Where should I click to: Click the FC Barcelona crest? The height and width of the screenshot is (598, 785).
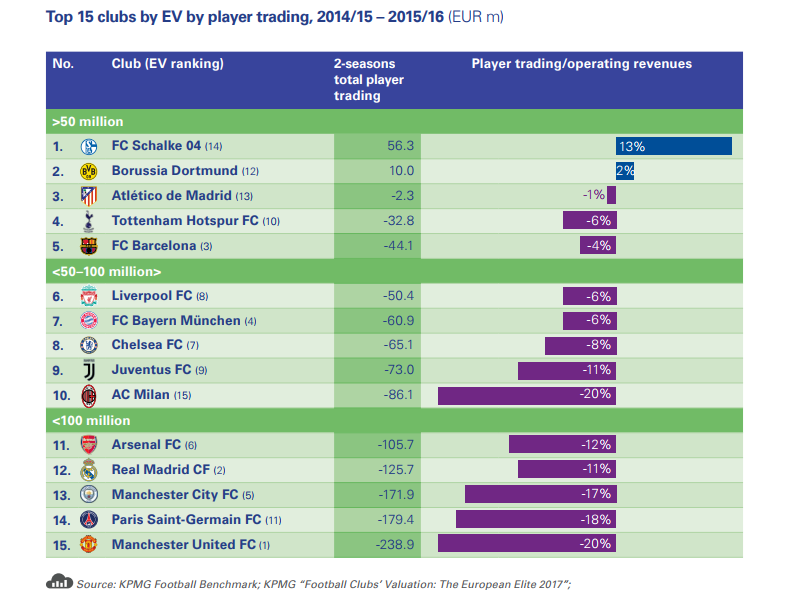[89, 246]
